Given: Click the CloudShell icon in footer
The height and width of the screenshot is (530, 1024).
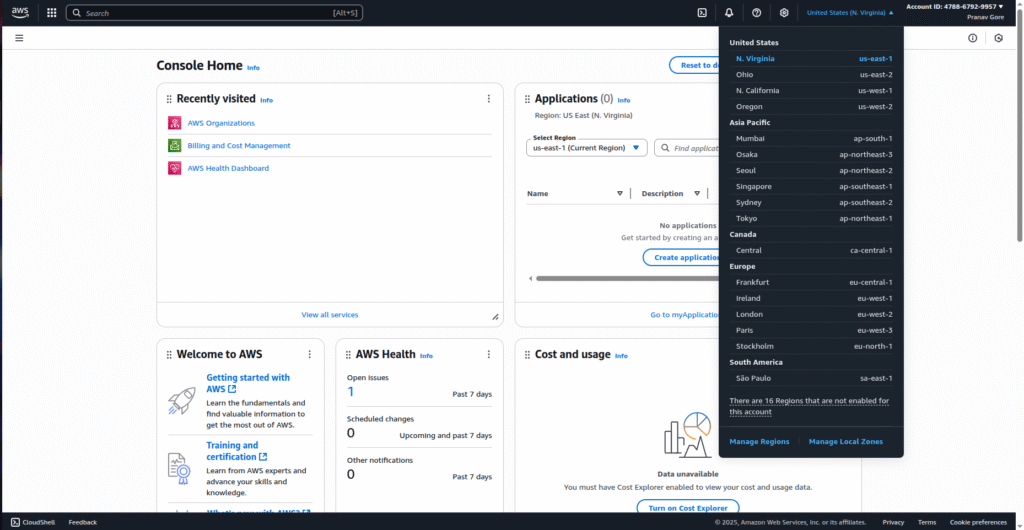Looking at the screenshot, I should 15,522.
